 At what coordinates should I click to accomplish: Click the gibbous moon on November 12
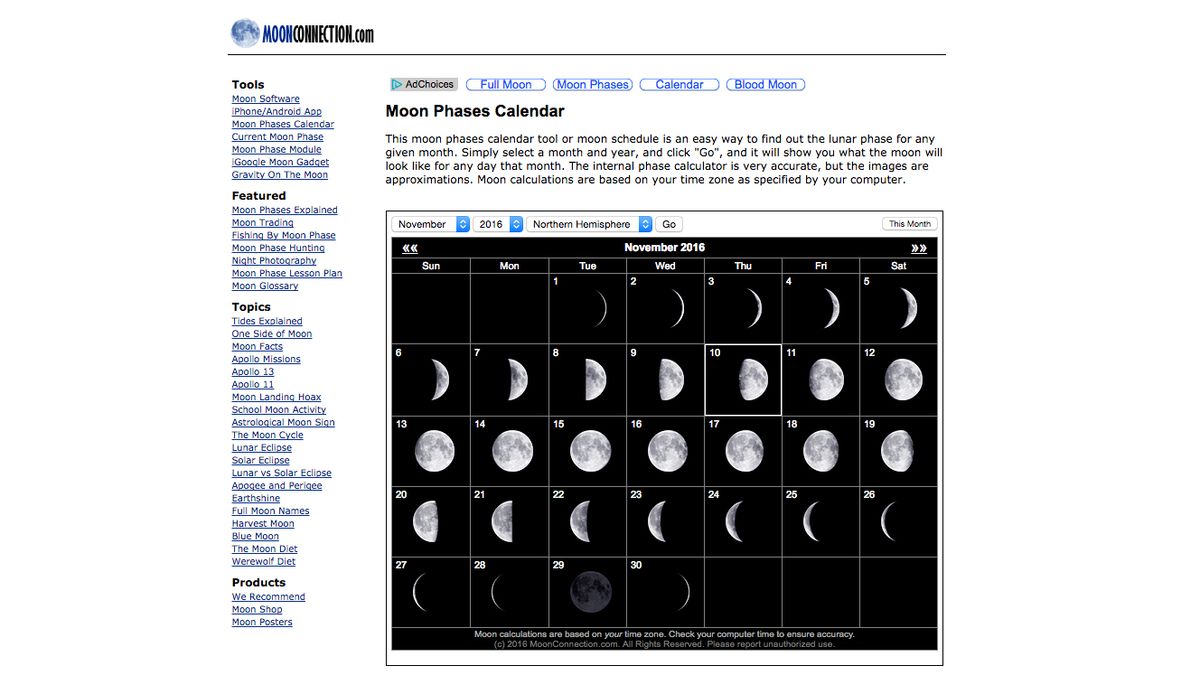click(x=904, y=380)
